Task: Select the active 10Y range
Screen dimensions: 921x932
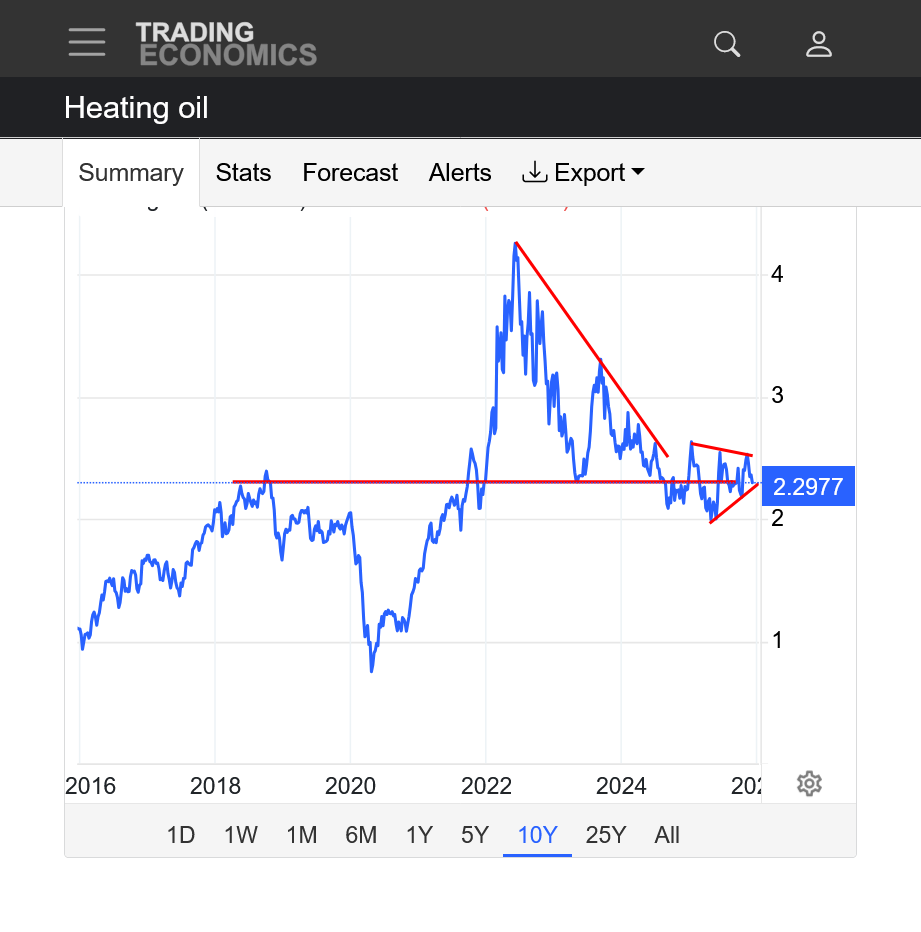Action: tap(537, 835)
